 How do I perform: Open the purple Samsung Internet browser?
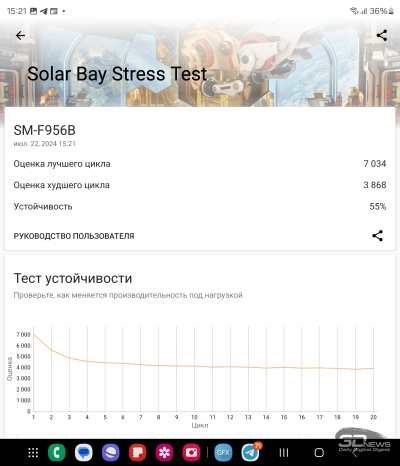tap(111, 453)
